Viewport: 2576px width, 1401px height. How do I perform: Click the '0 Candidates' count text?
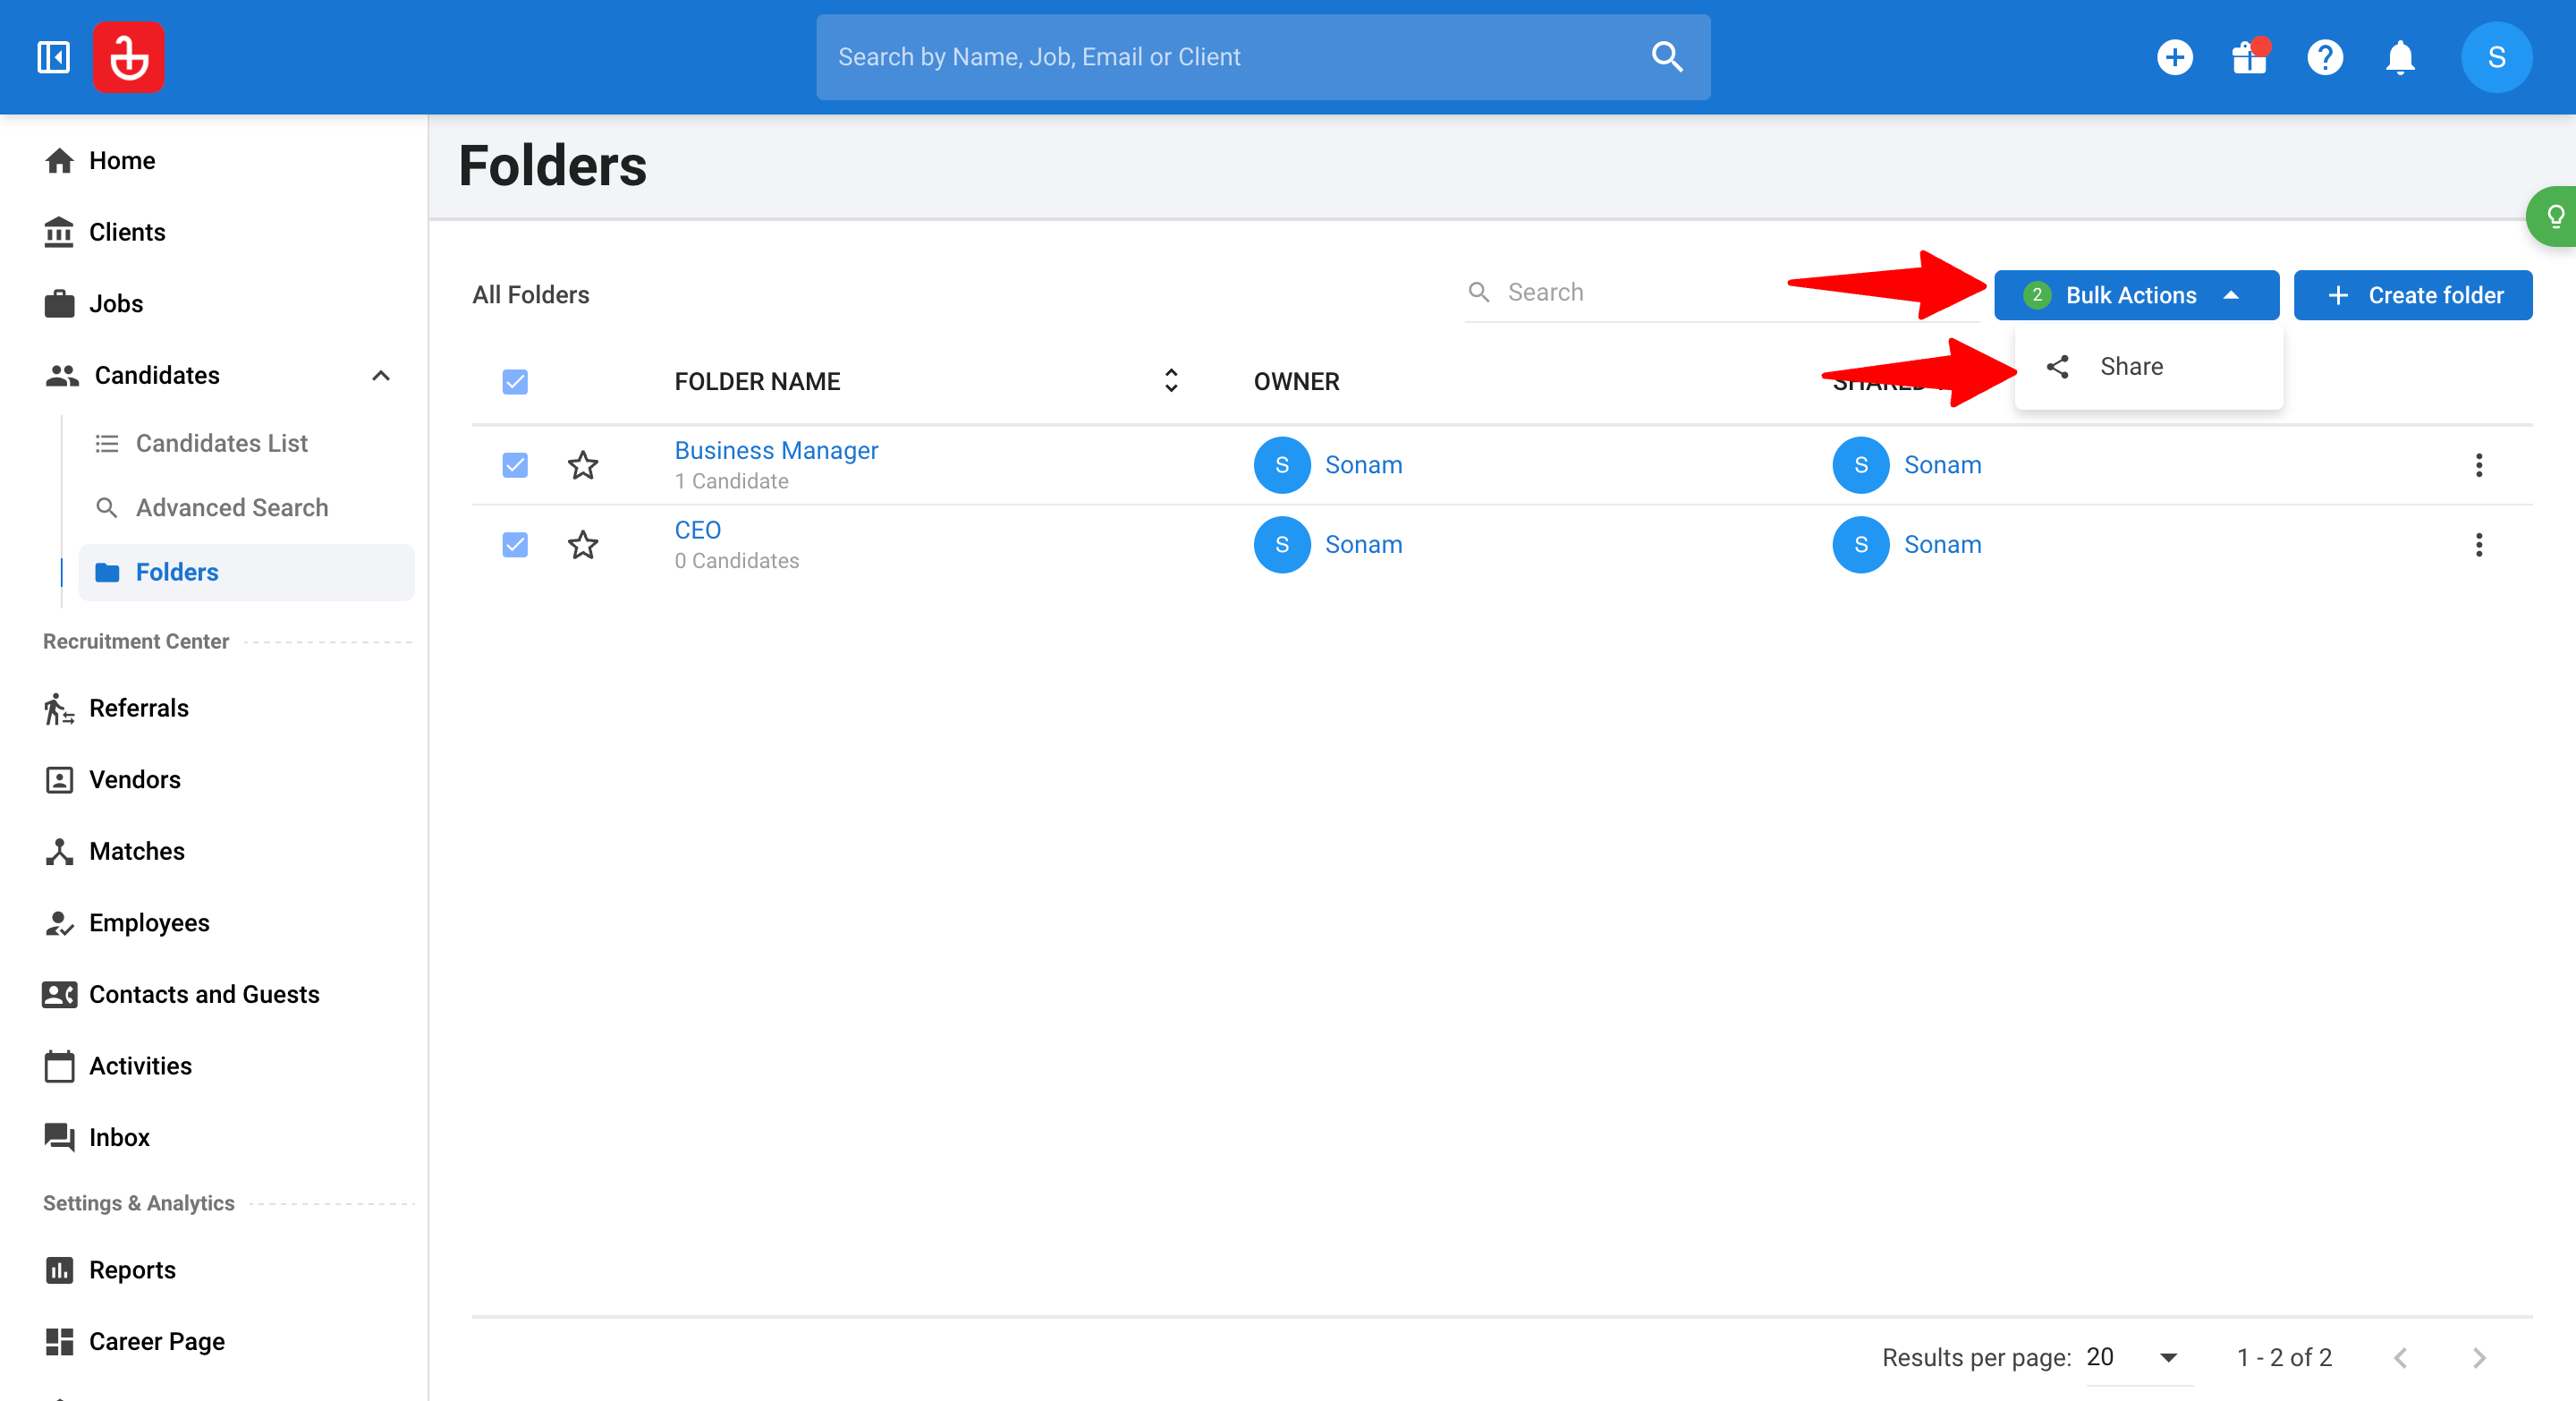[x=736, y=561]
